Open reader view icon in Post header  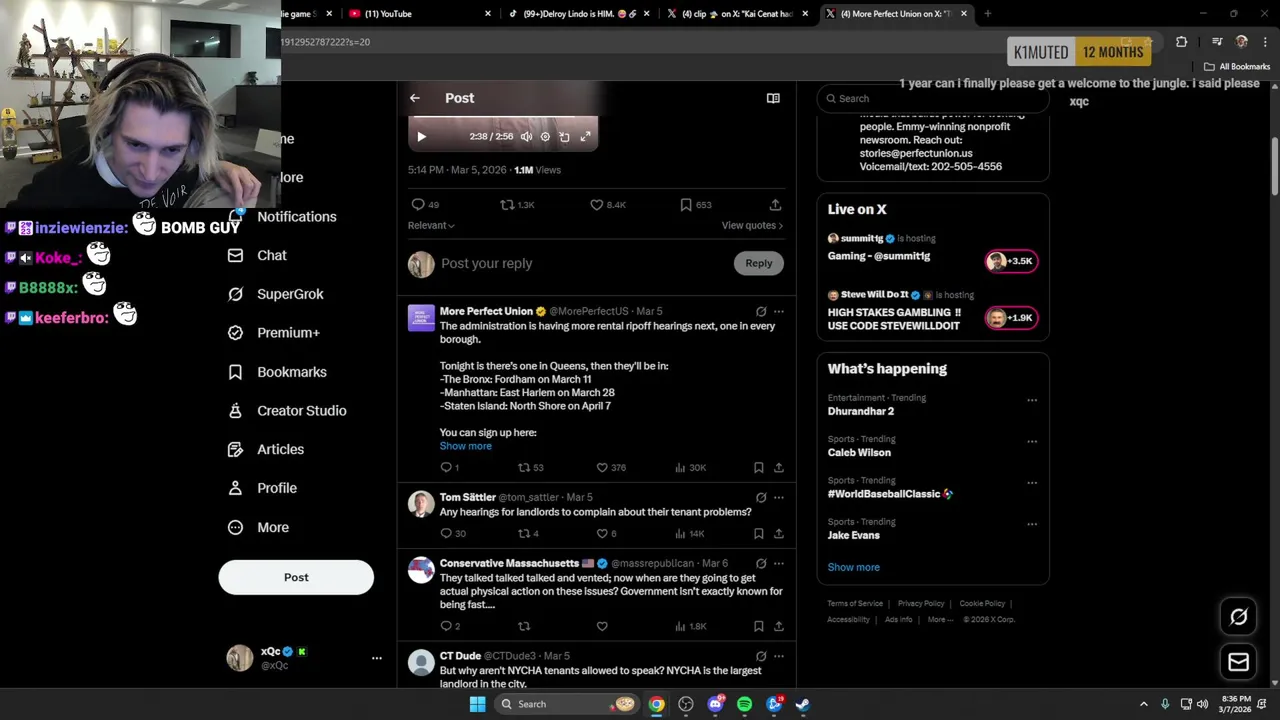click(773, 98)
